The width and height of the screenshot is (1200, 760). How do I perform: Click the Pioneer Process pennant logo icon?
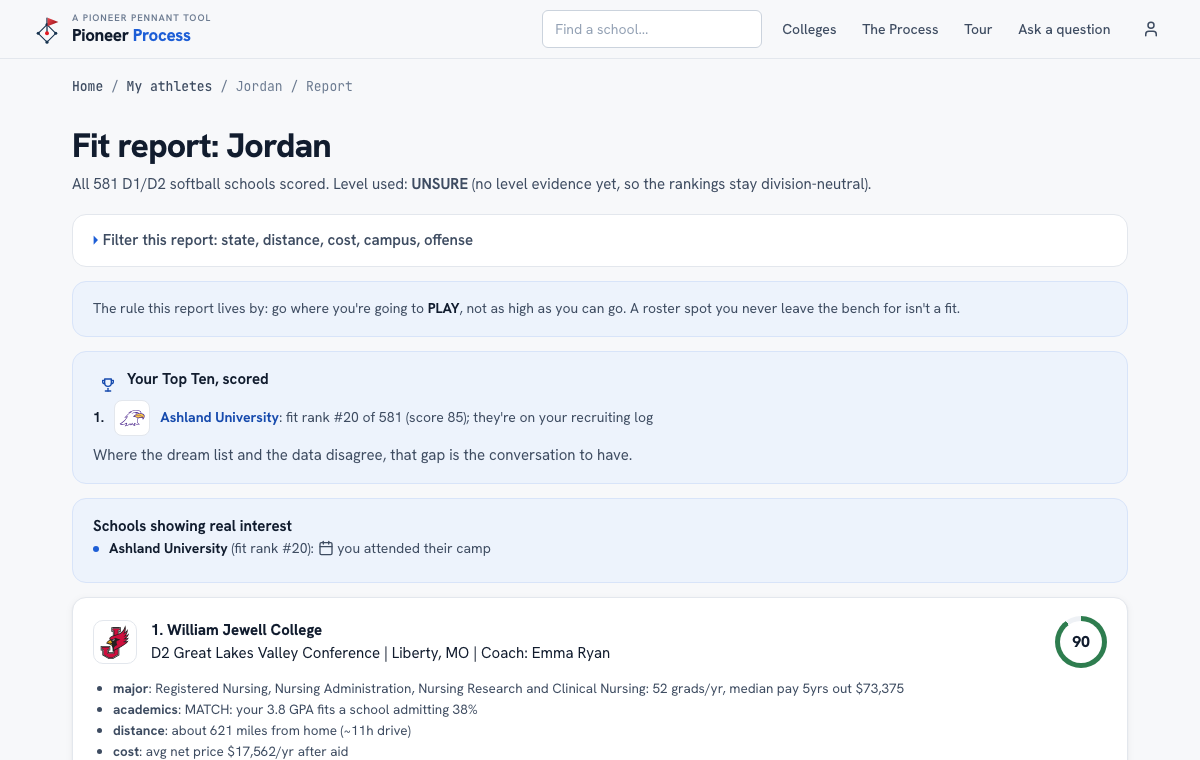(47, 30)
